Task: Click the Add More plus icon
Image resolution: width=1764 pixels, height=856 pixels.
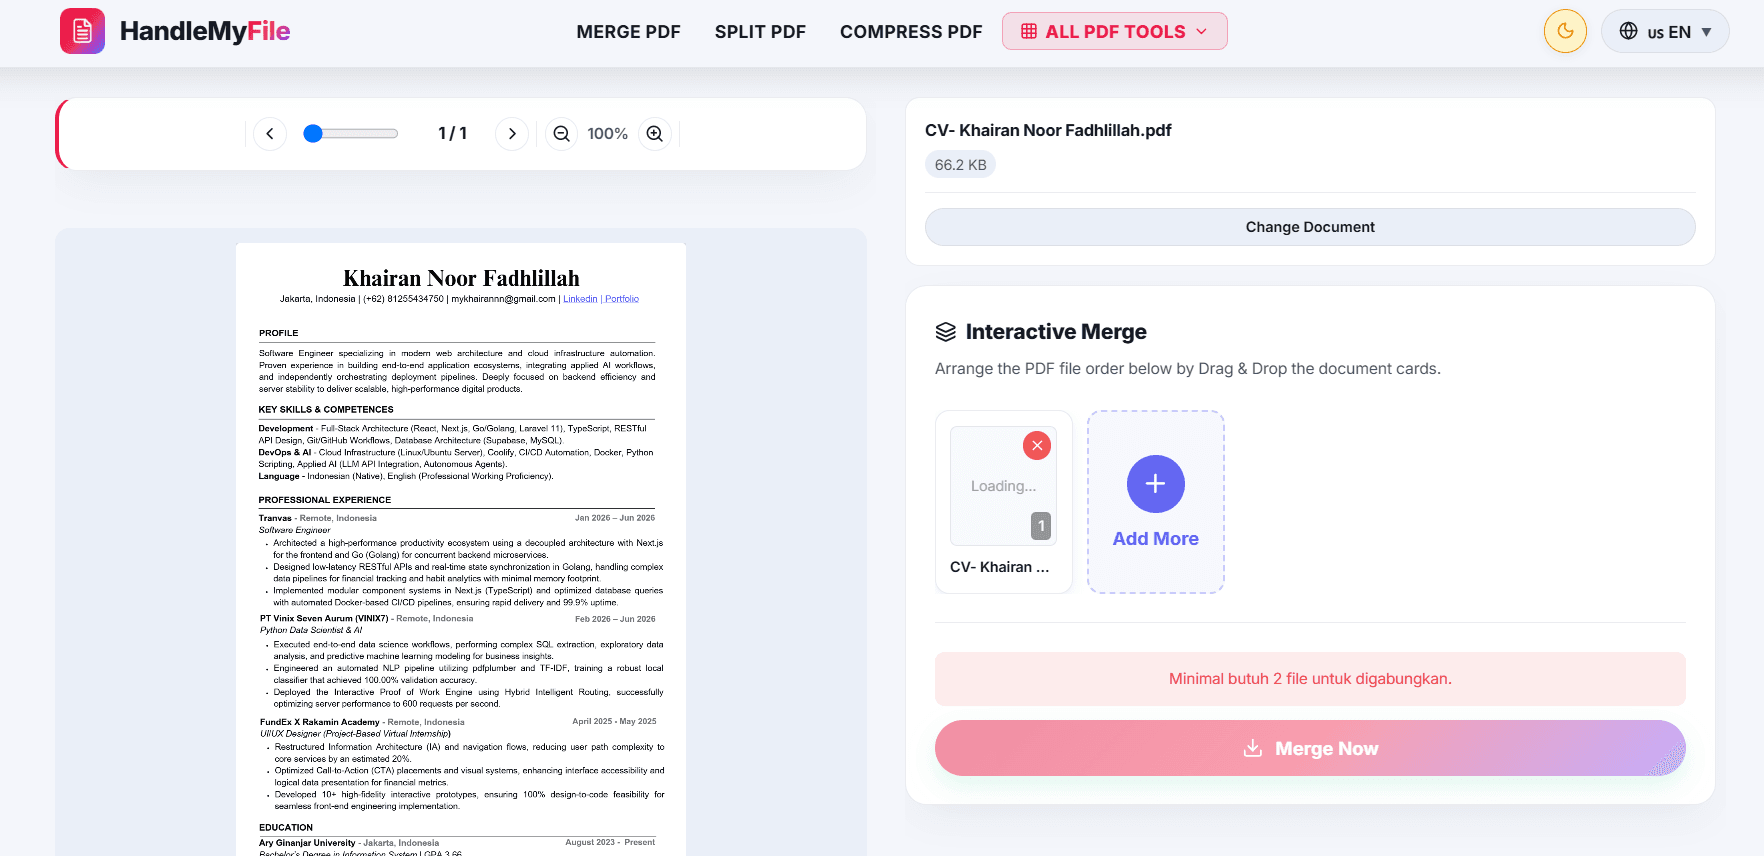Action: (1156, 484)
